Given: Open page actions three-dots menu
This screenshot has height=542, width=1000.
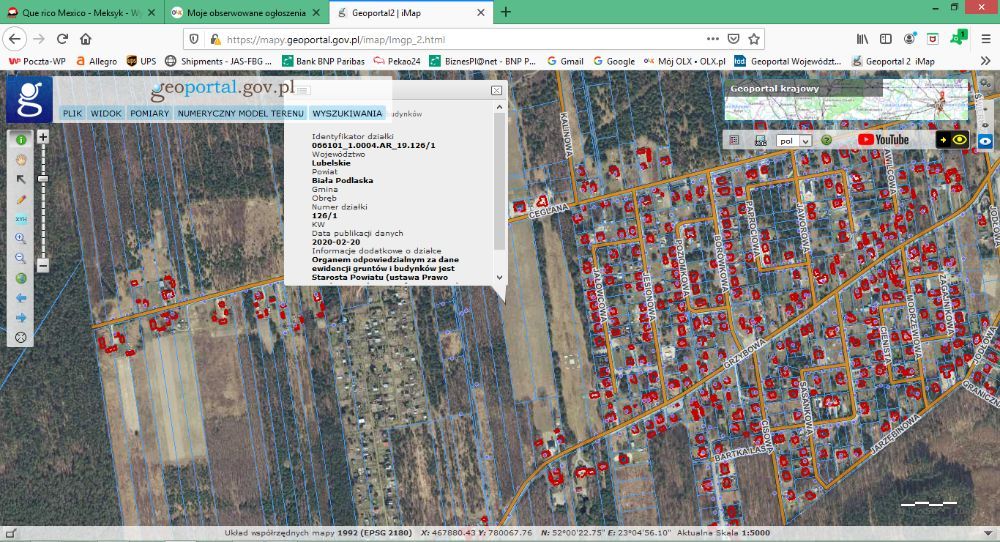Looking at the screenshot, I should pos(712,39).
